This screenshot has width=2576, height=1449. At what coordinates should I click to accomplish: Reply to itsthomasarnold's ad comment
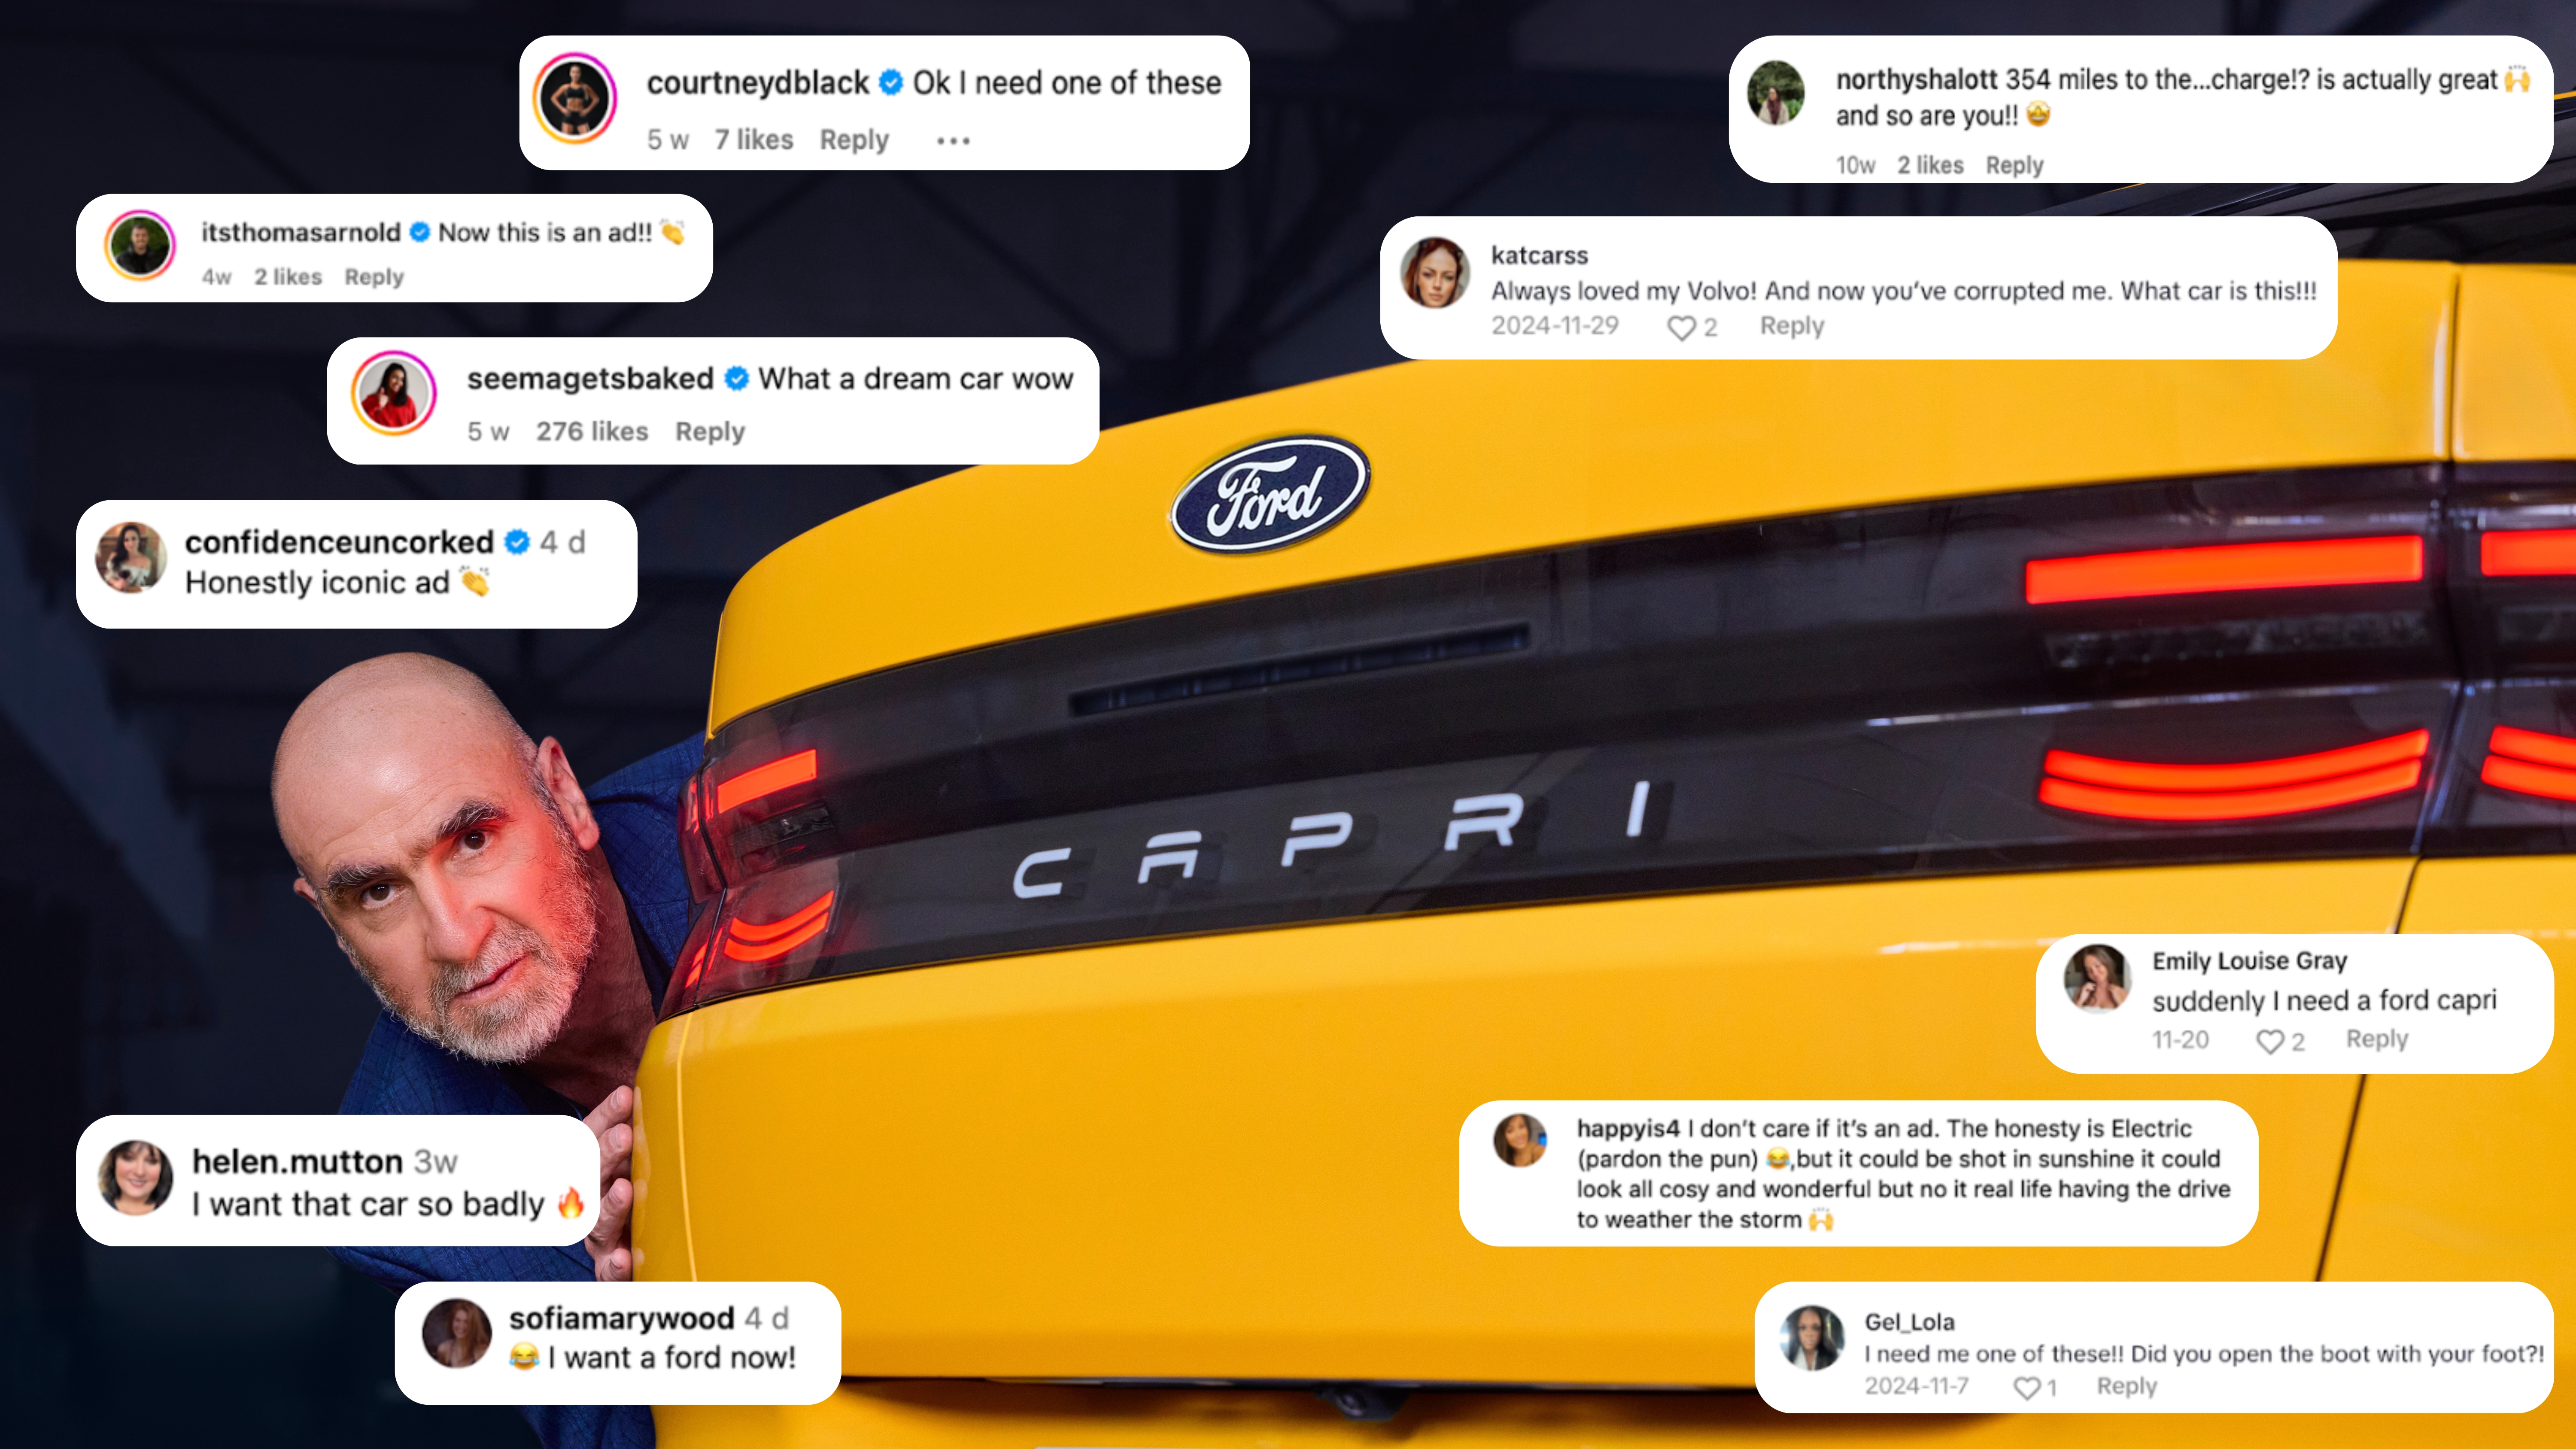(x=374, y=277)
